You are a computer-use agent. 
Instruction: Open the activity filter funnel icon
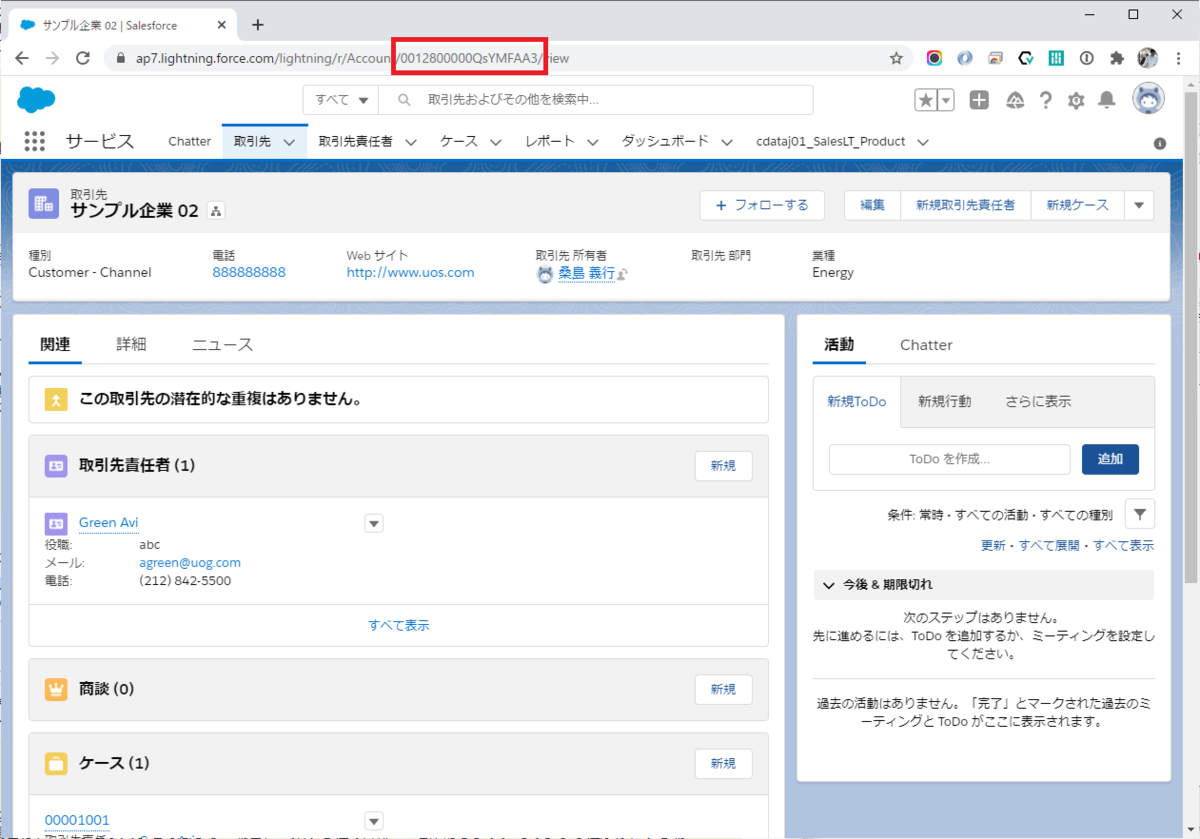pos(1140,514)
